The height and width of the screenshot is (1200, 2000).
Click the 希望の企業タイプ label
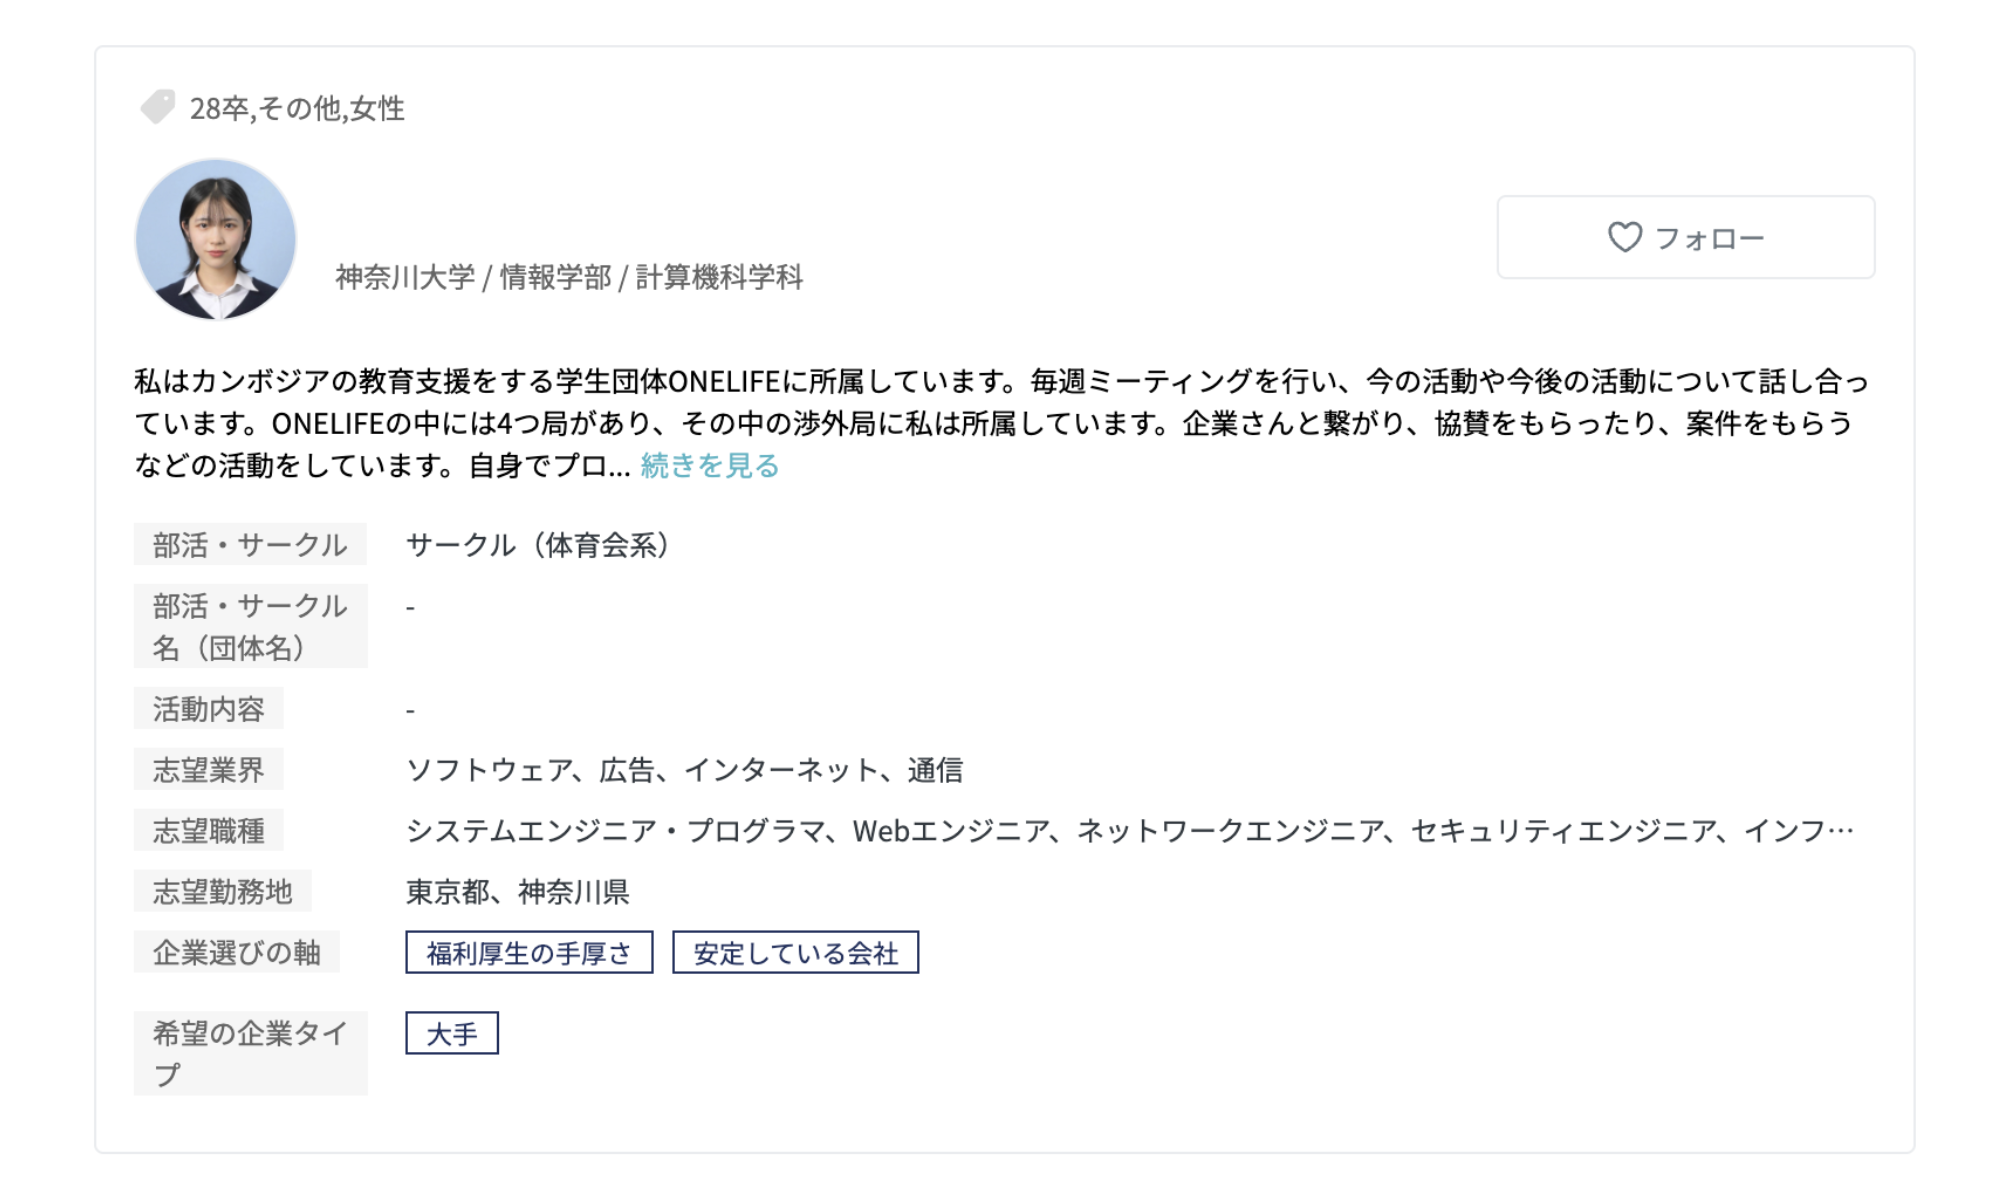pyautogui.click(x=250, y=1053)
